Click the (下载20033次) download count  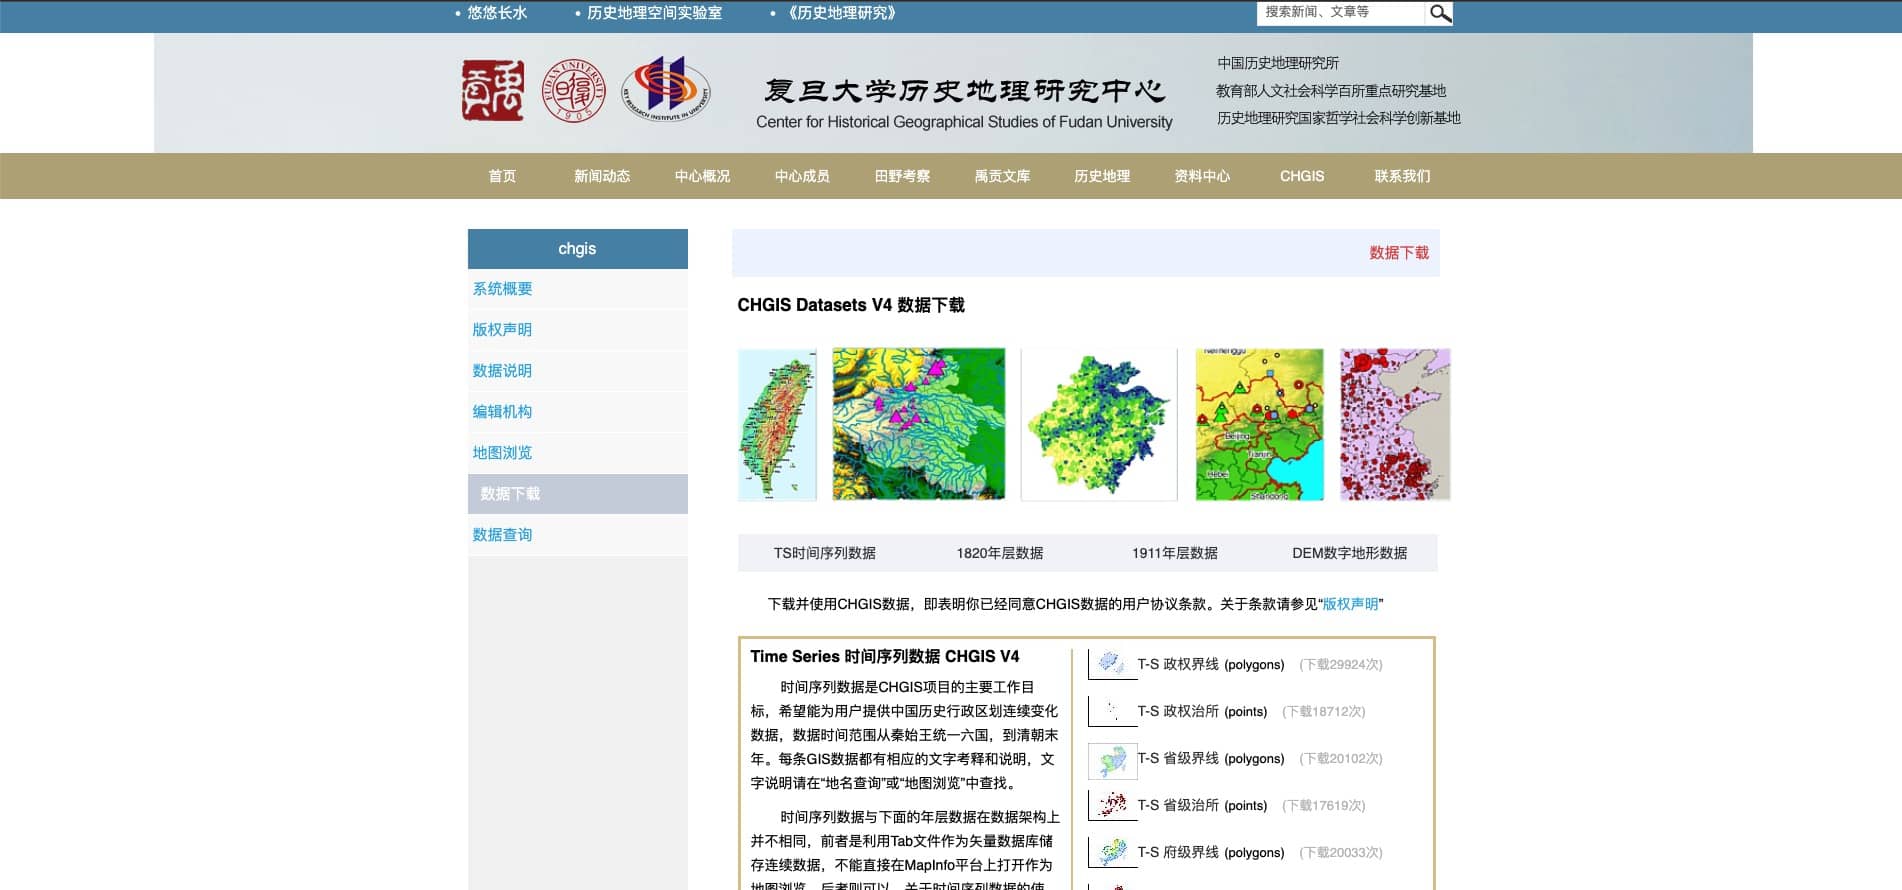pos(1341,853)
